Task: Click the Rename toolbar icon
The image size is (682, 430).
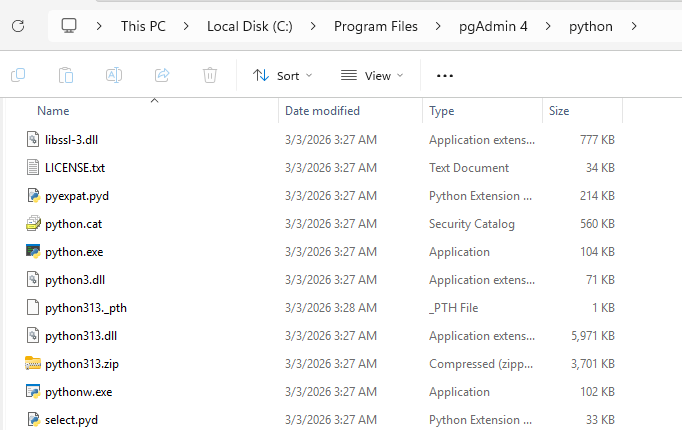Action: (x=114, y=75)
